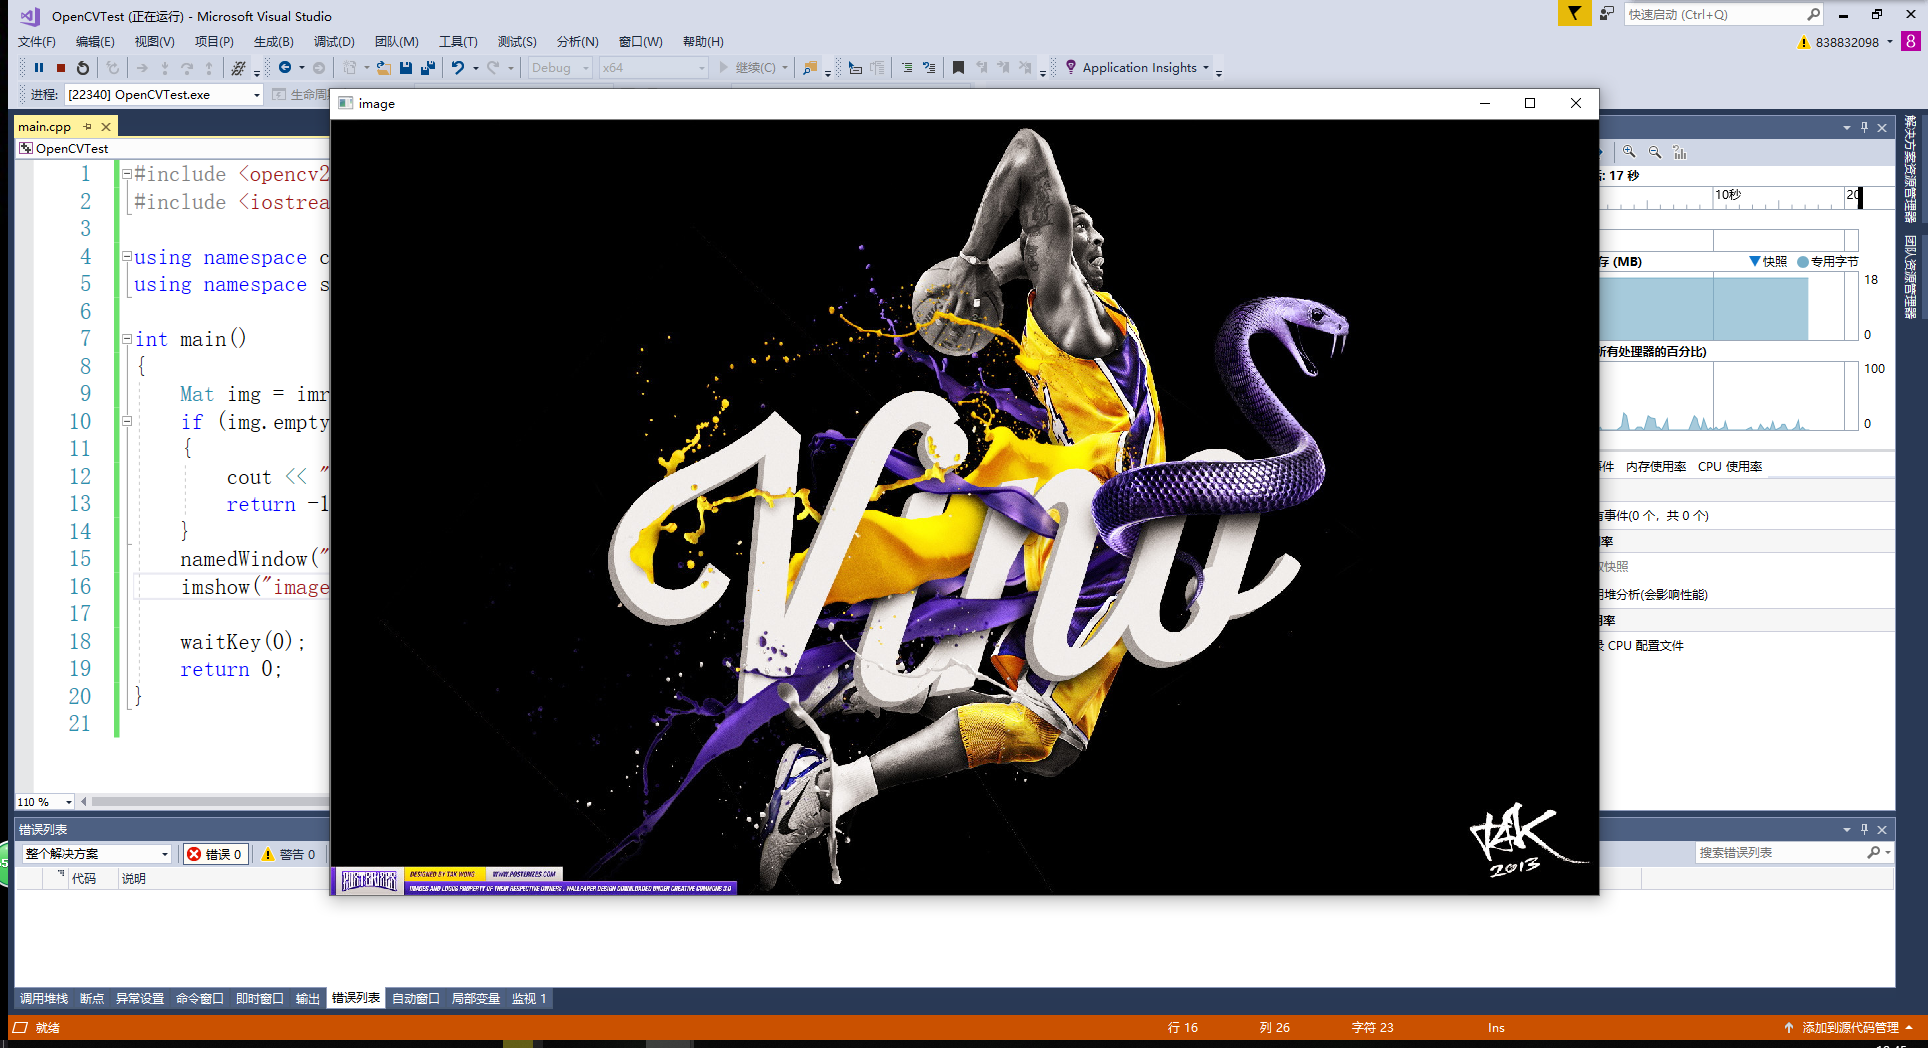
Task: Open the 团队资源管理器 side tab
Action: coord(1911,278)
